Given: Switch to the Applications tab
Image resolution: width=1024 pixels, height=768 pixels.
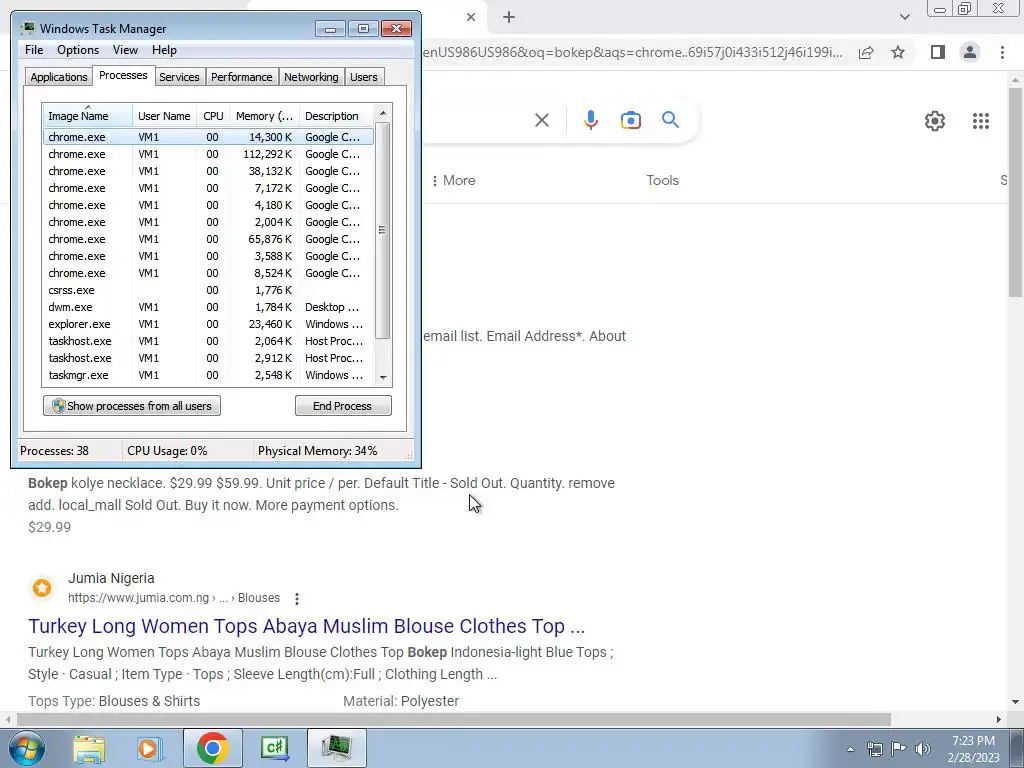Looking at the screenshot, I should (59, 77).
